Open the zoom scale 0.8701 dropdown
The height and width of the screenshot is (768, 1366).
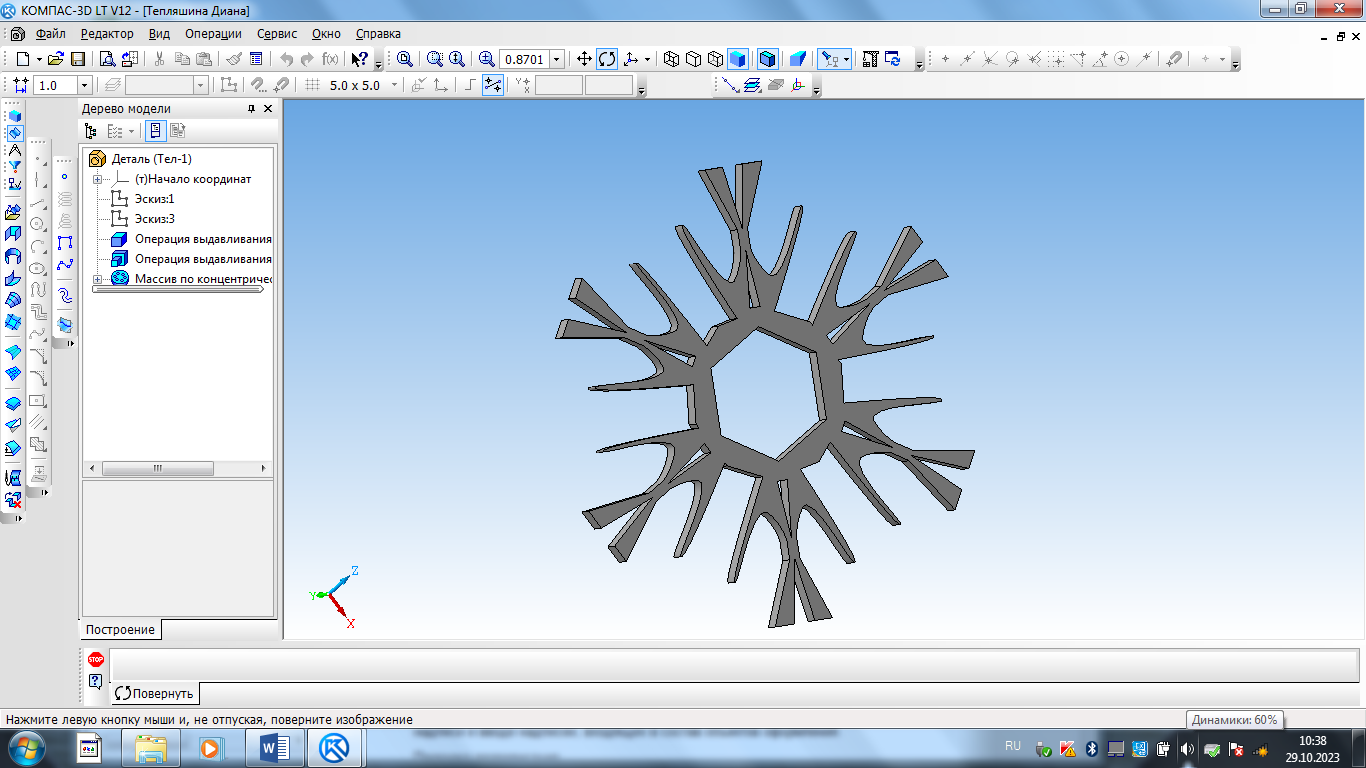pos(557,59)
